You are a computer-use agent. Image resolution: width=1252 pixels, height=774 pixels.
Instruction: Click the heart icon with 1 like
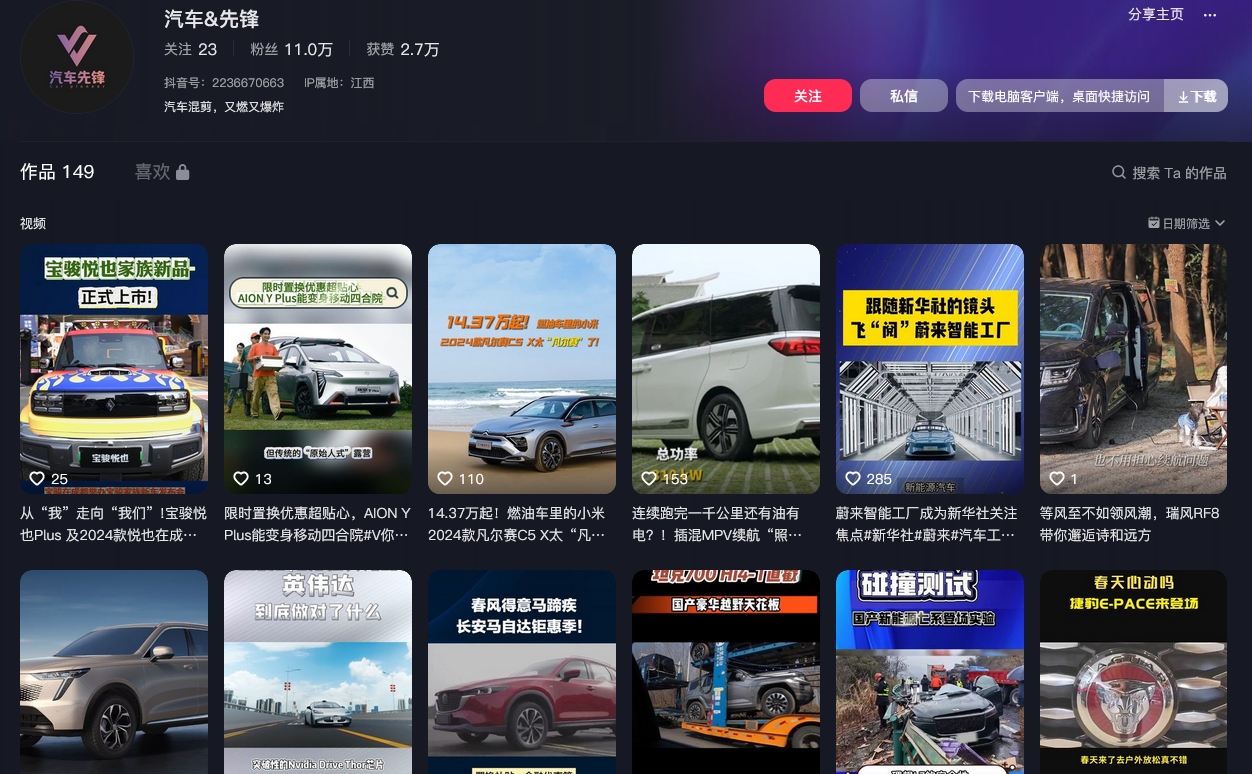click(x=1057, y=479)
